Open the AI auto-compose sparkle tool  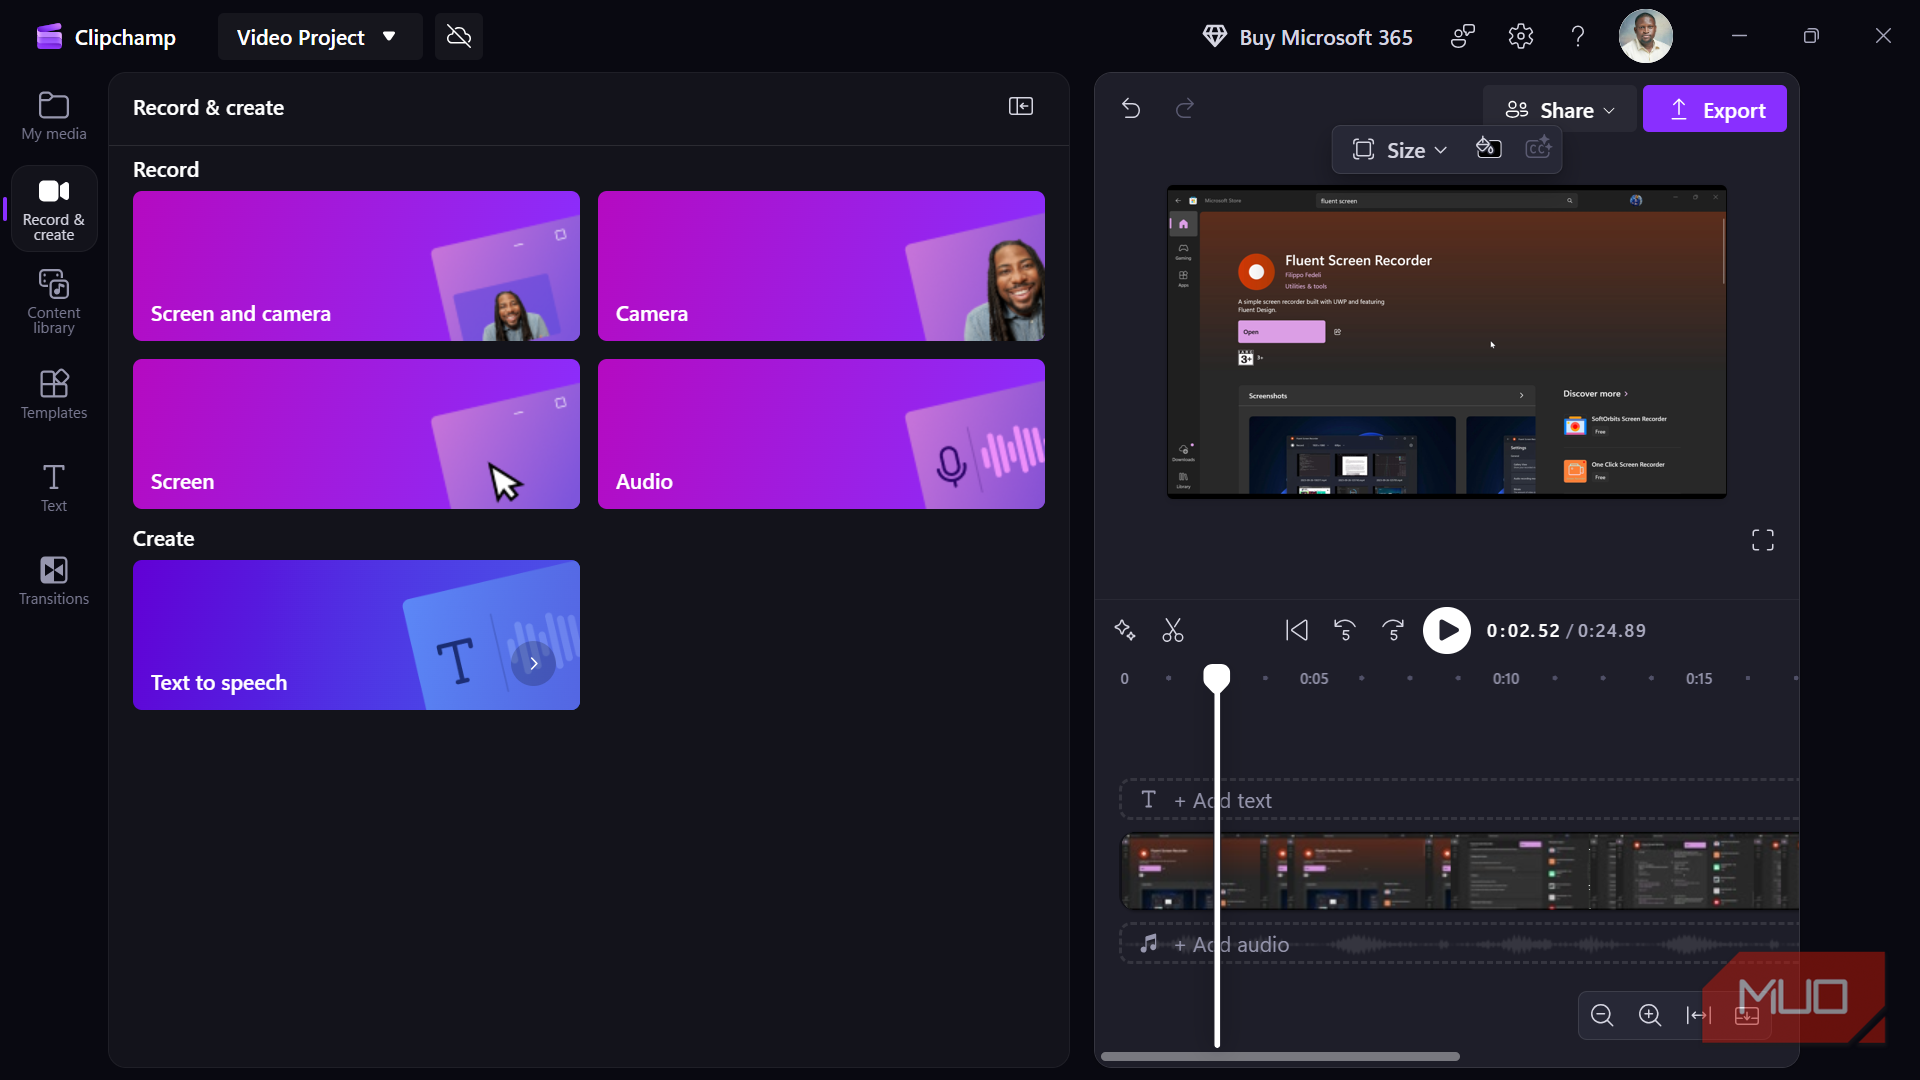(1125, 630)
